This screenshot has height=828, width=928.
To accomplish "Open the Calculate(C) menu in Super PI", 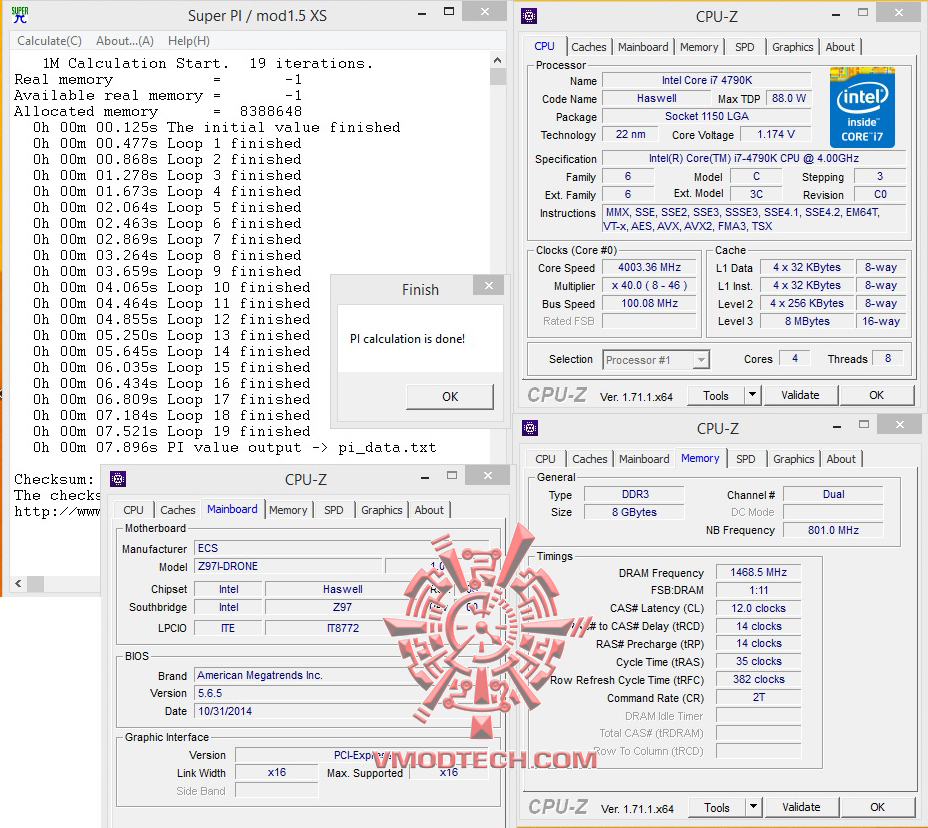I will [49, 41].
